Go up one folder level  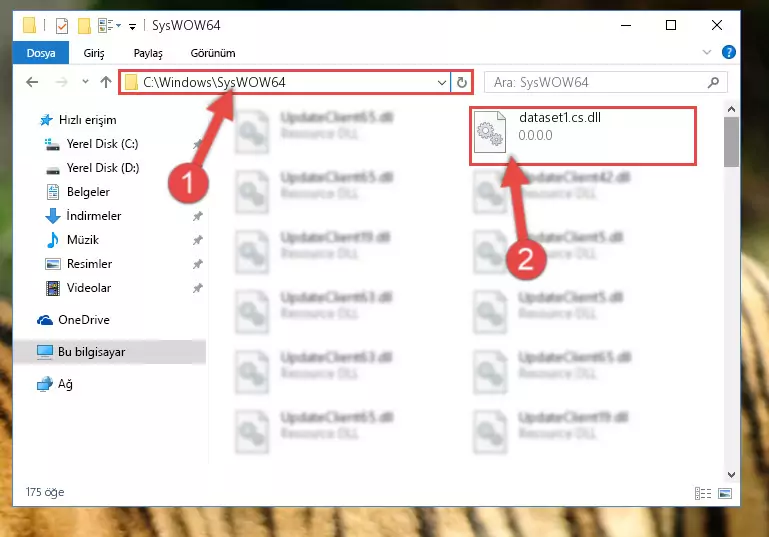[106, 82]
